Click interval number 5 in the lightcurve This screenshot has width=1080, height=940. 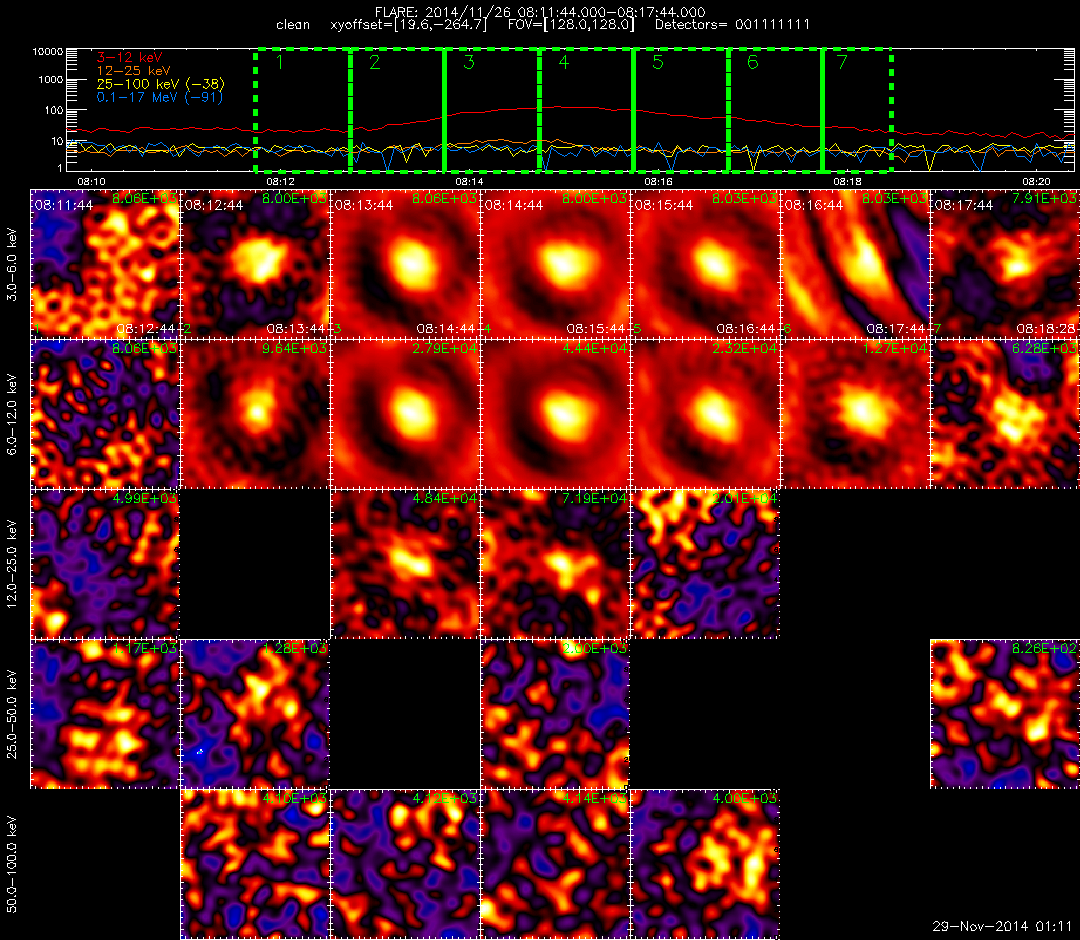point(658,62)
